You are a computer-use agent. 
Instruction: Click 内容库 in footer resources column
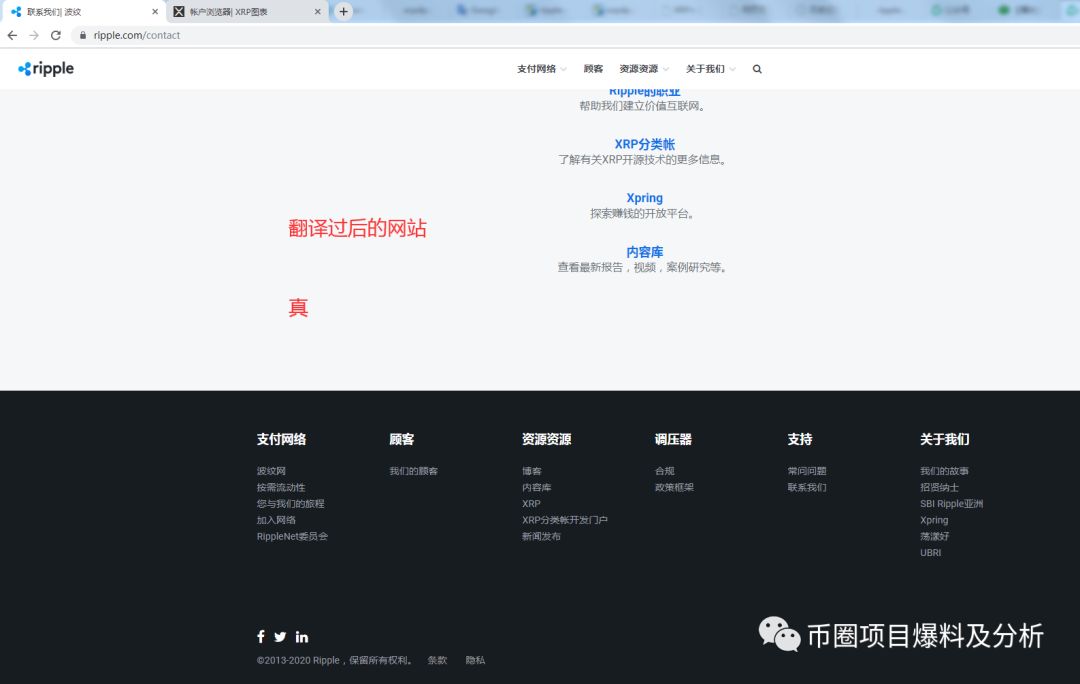click(537, 487)
